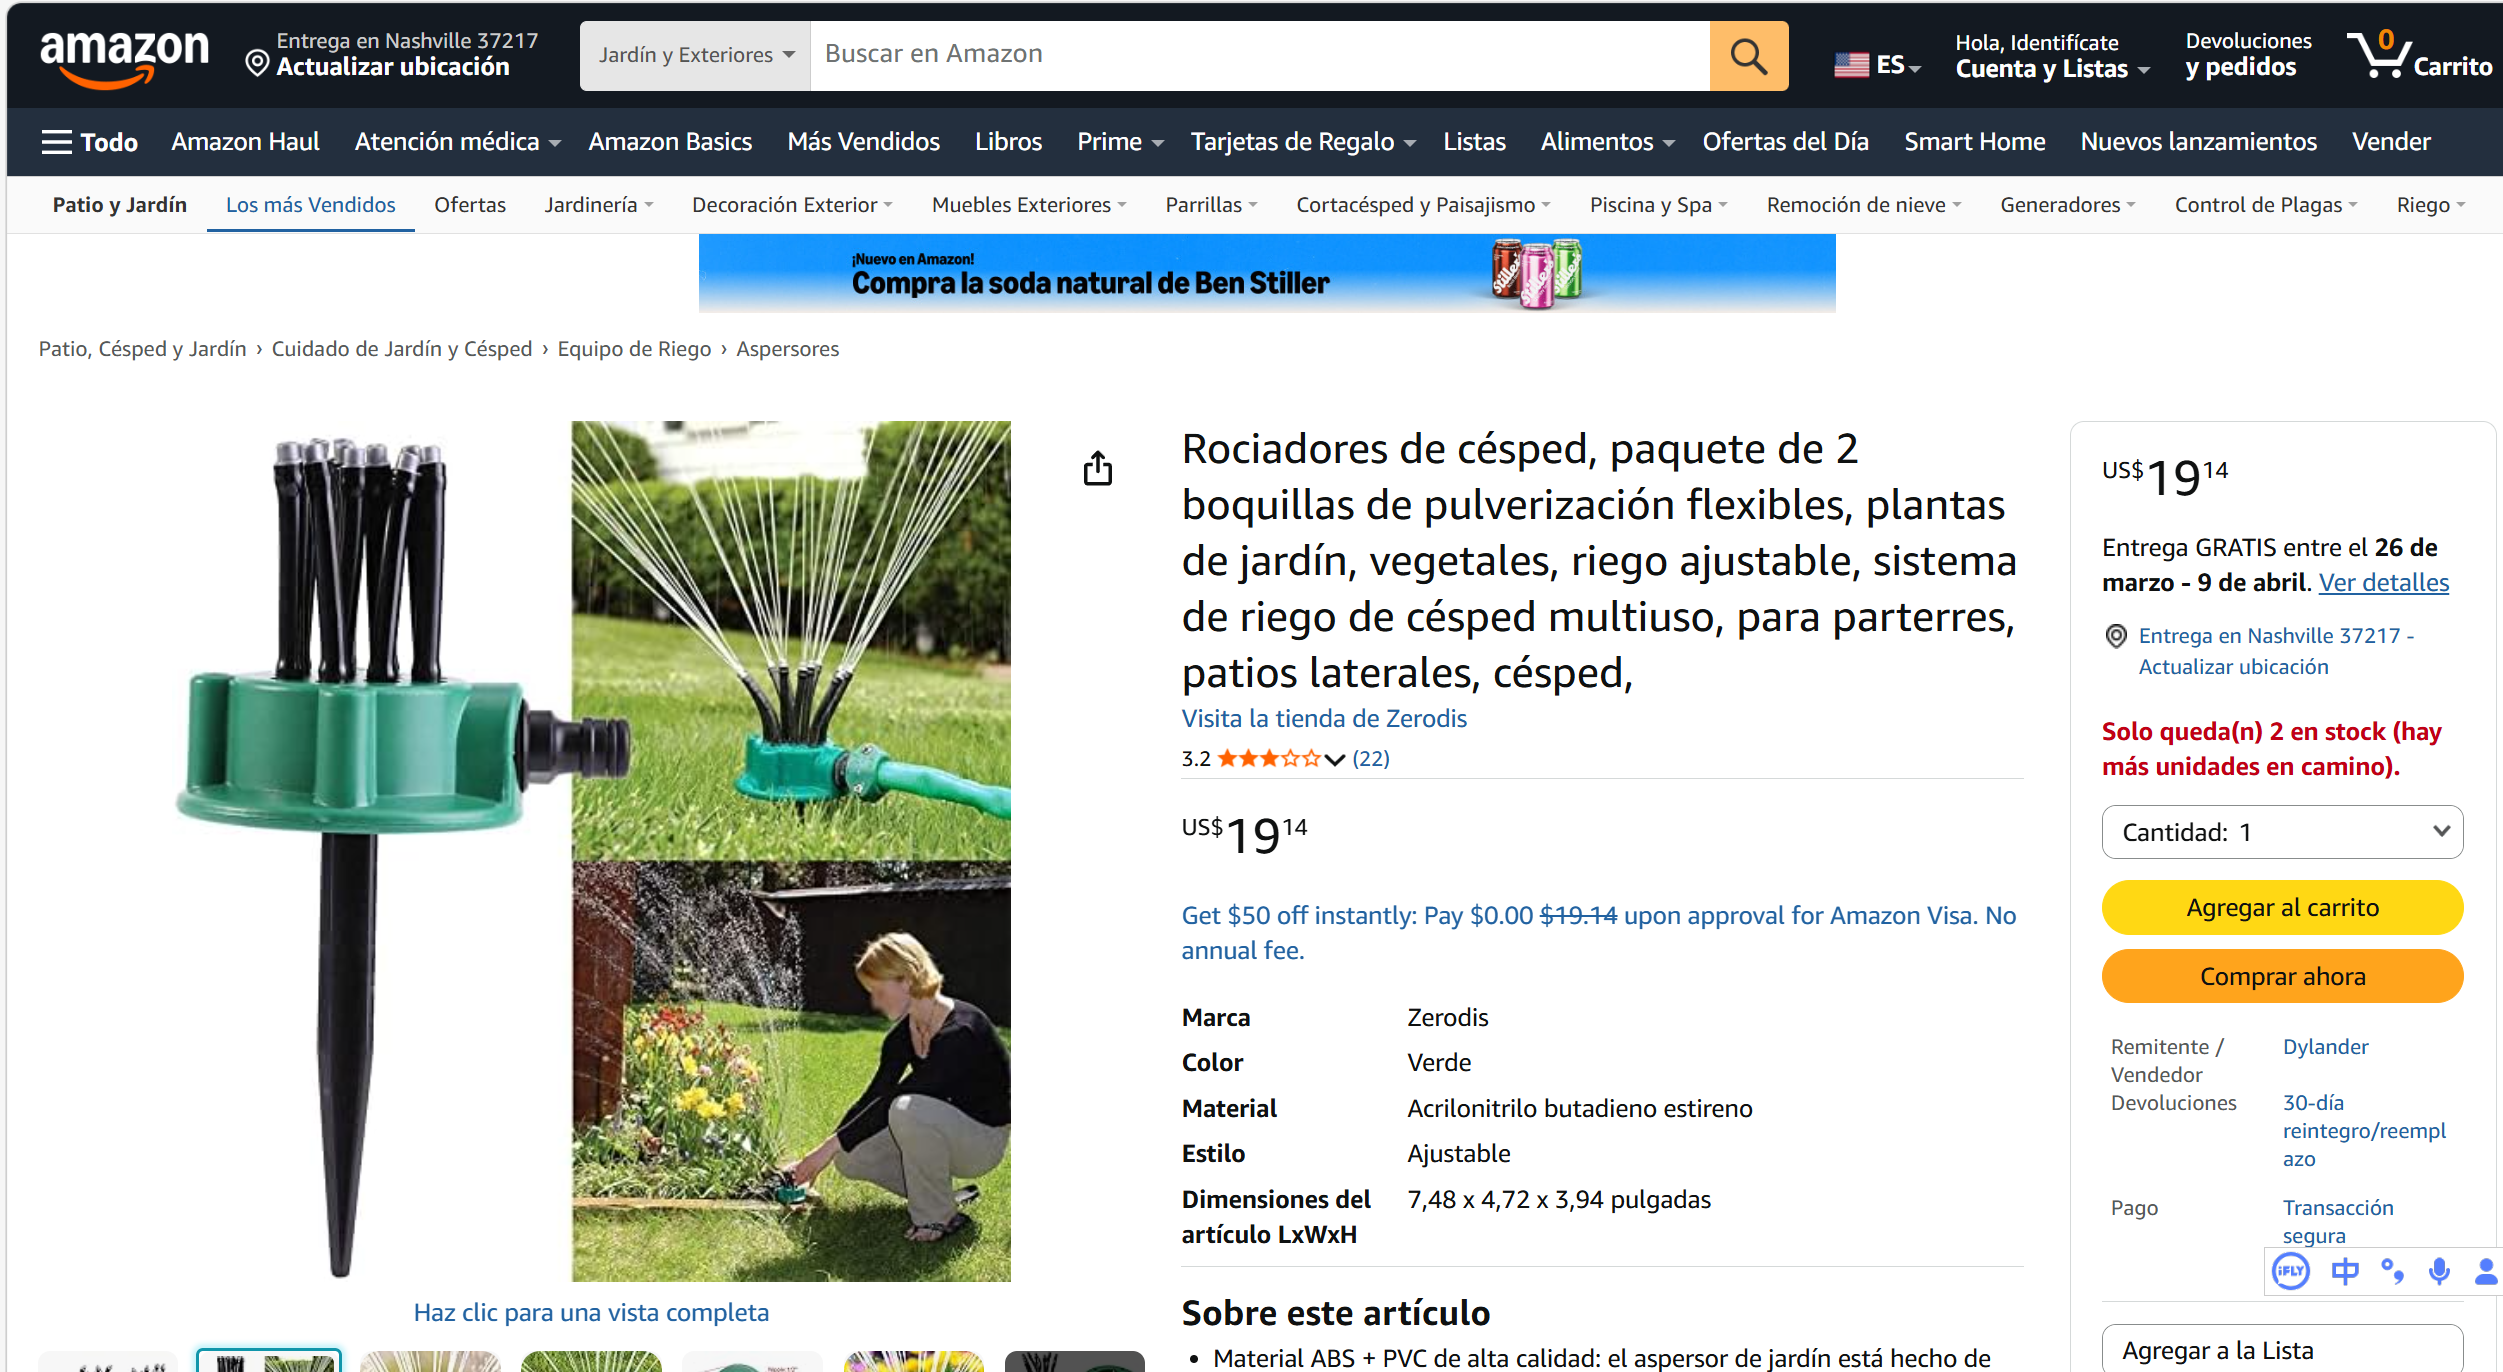Click the Buscar en Amazon search field
This screenshot has height=1372, width=2503.
click(x=1258, y=55)
